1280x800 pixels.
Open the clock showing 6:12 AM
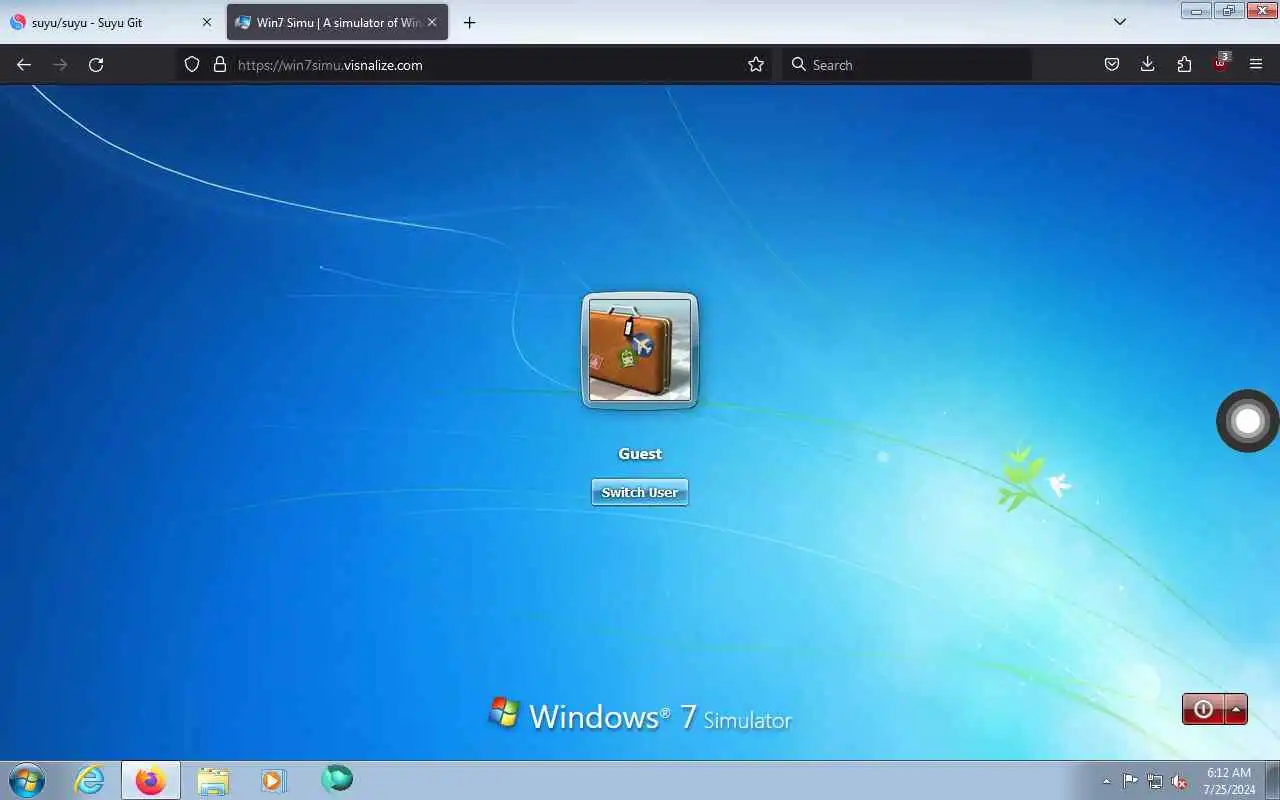tap(1229, 781)
